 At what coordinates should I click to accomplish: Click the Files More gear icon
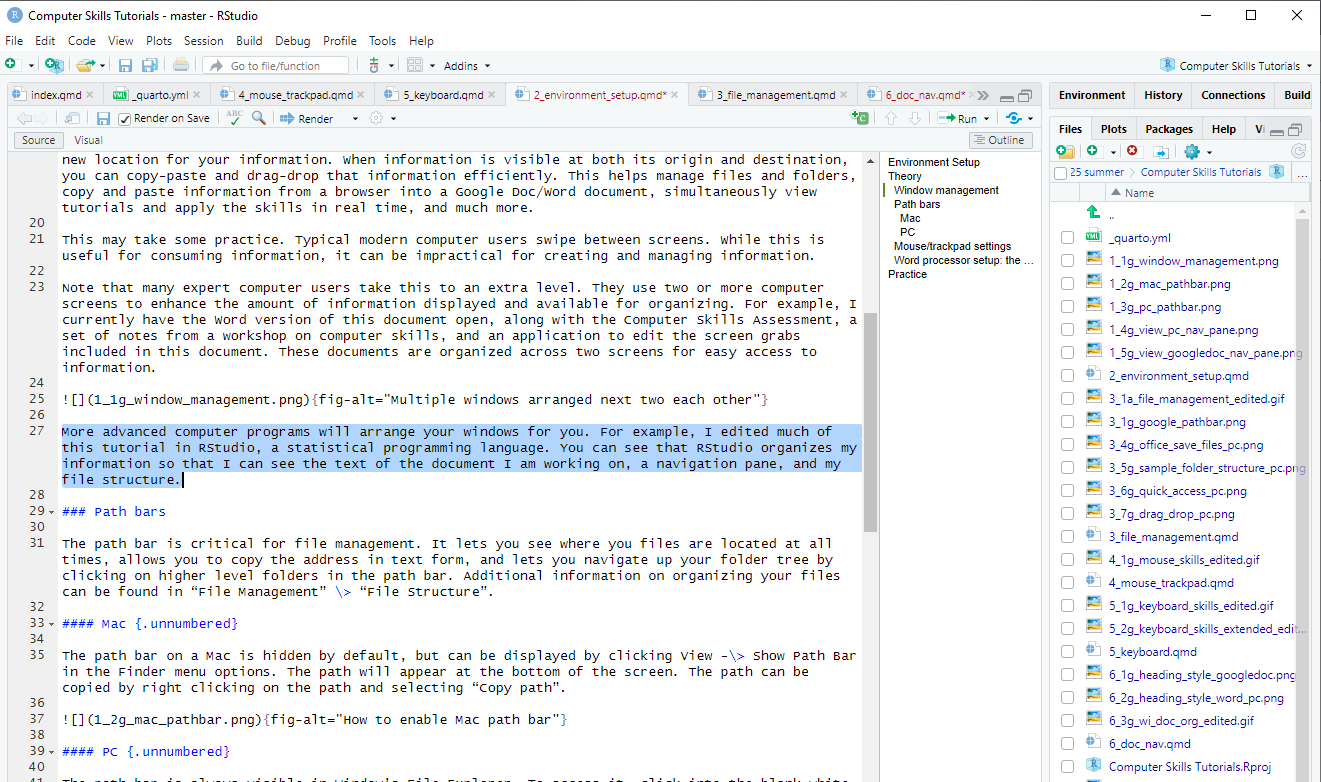pos(1191,151)
